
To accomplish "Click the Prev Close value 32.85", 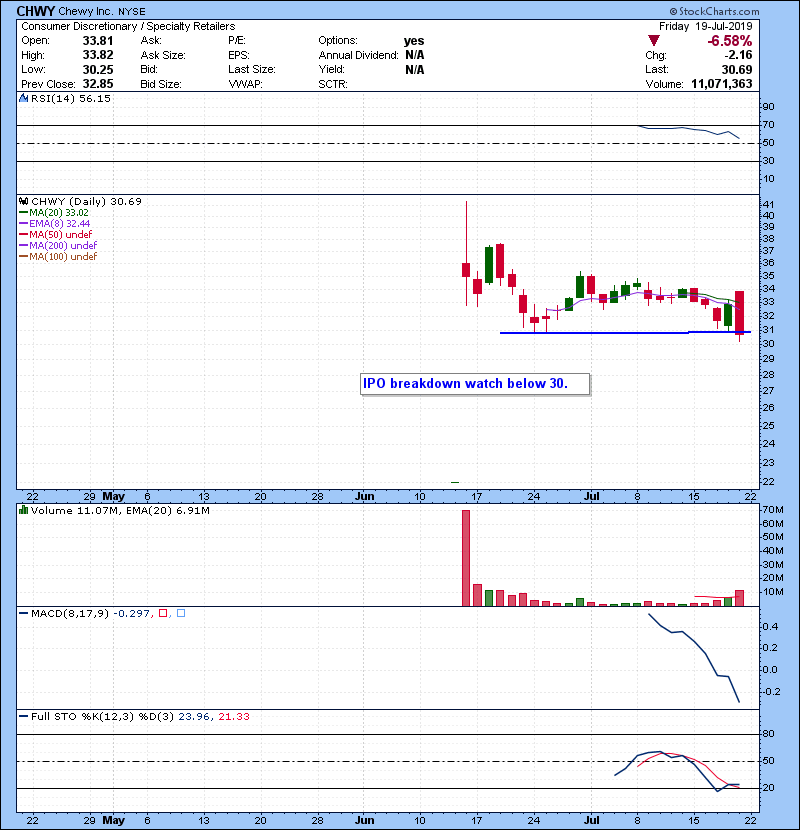I will (98, 84).
